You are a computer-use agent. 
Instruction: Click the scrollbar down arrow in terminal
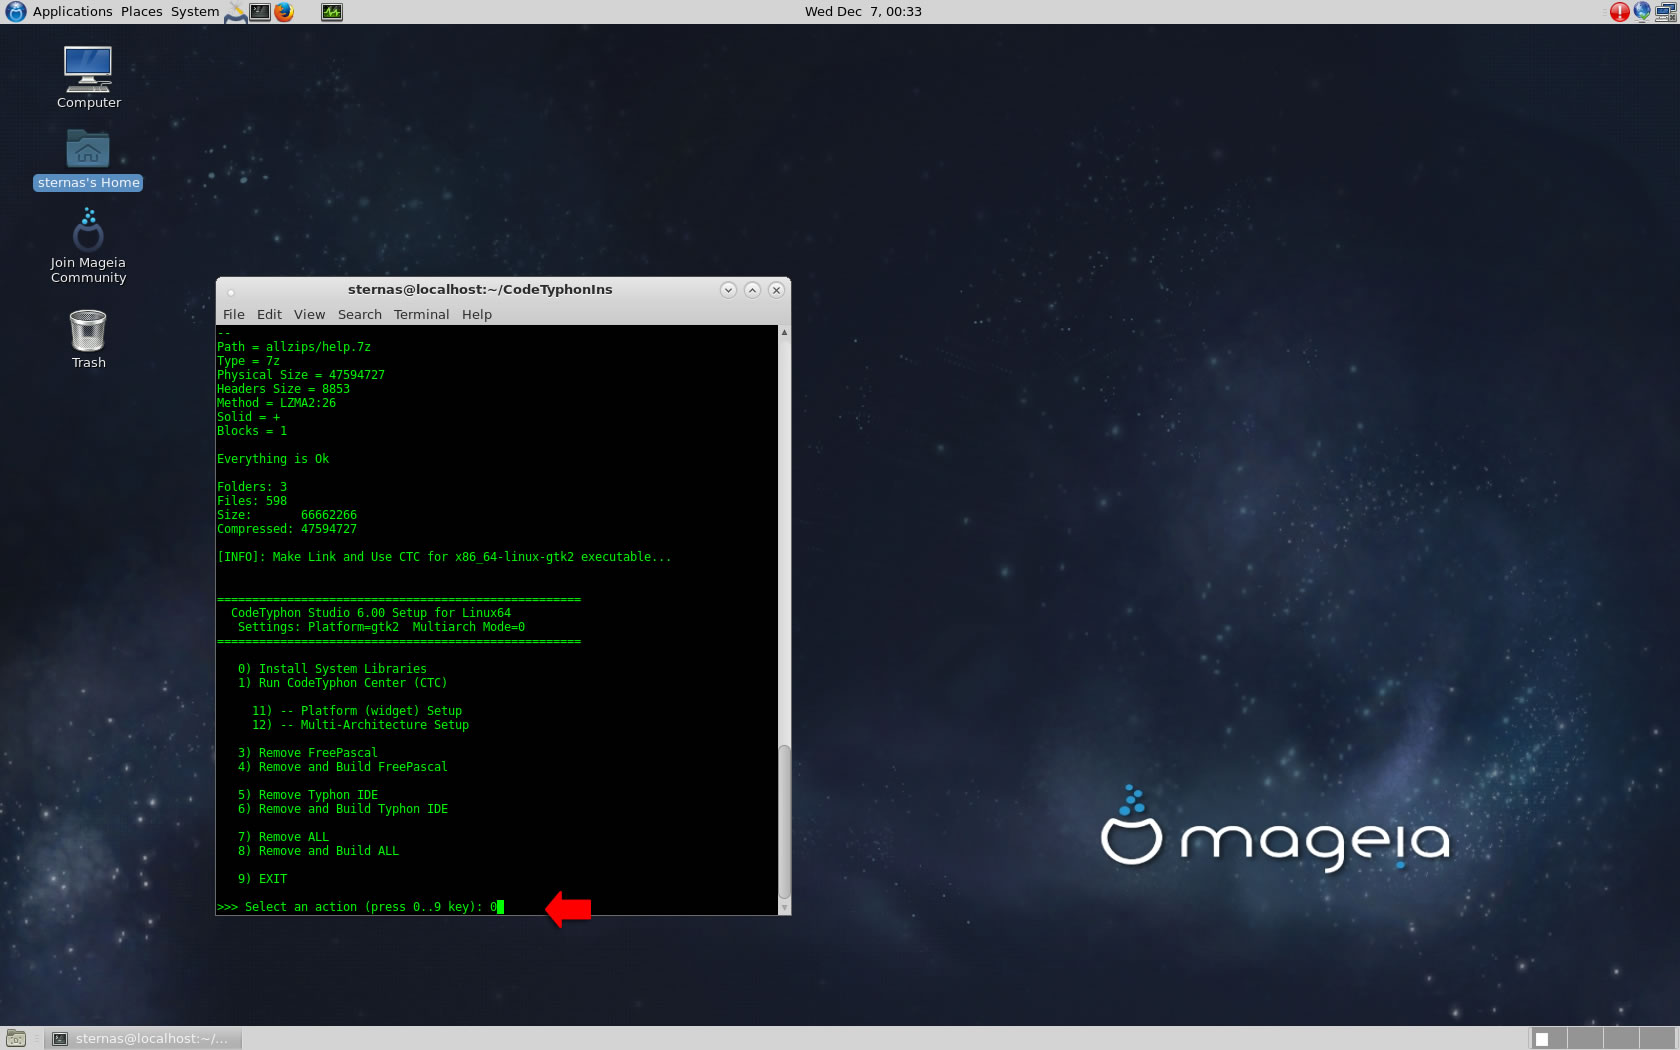784,908
